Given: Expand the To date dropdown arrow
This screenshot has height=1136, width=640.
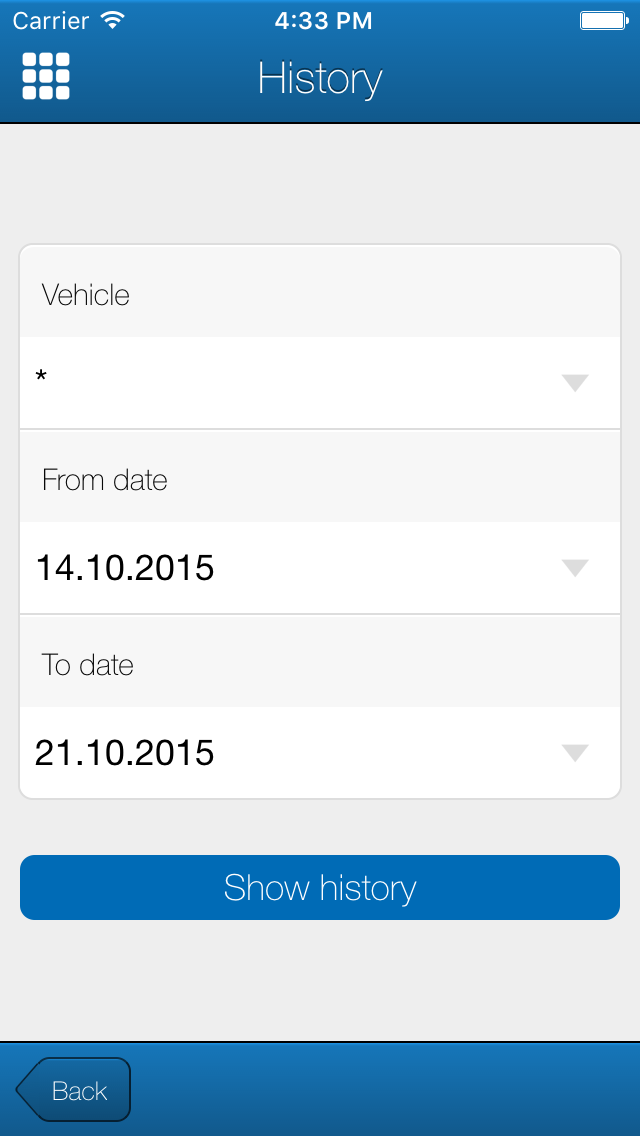Looking at the screenshot, I should (x=575, y=753).
